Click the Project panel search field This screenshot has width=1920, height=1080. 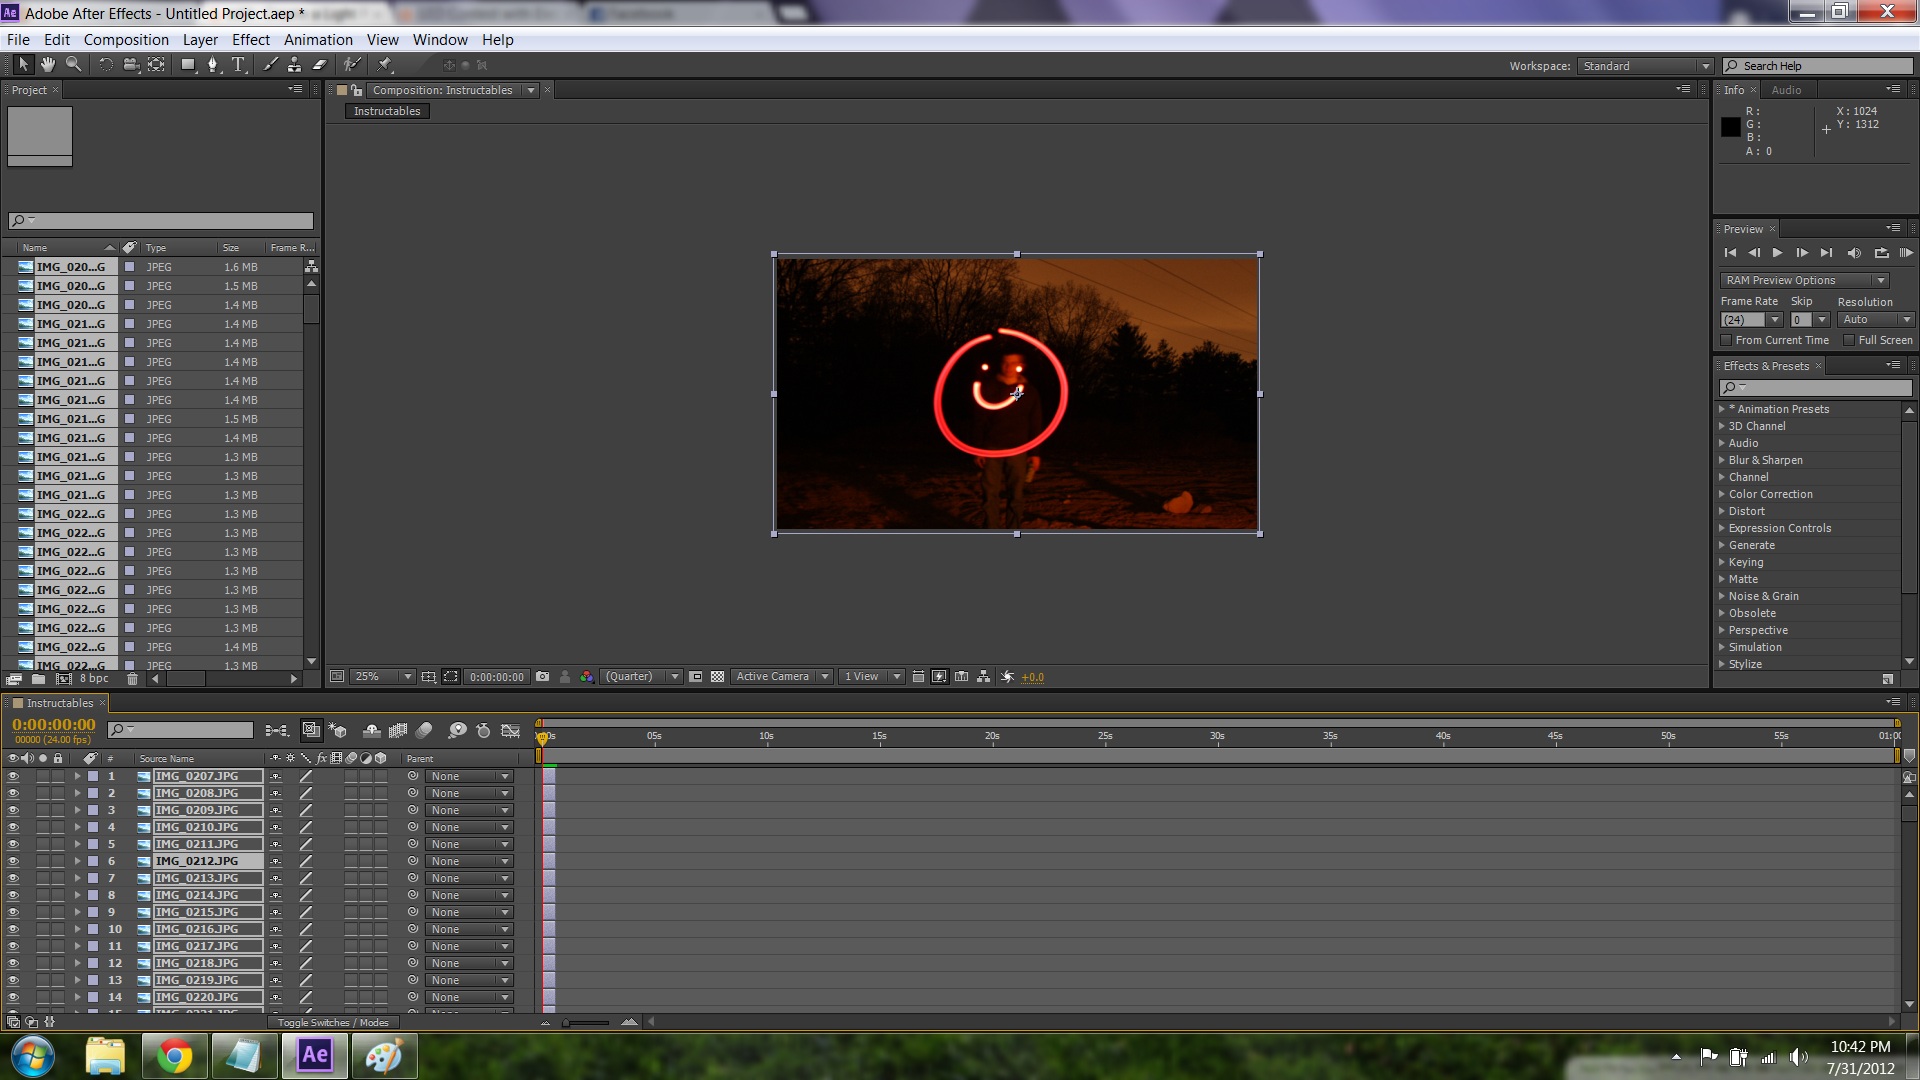coord(161,221)
